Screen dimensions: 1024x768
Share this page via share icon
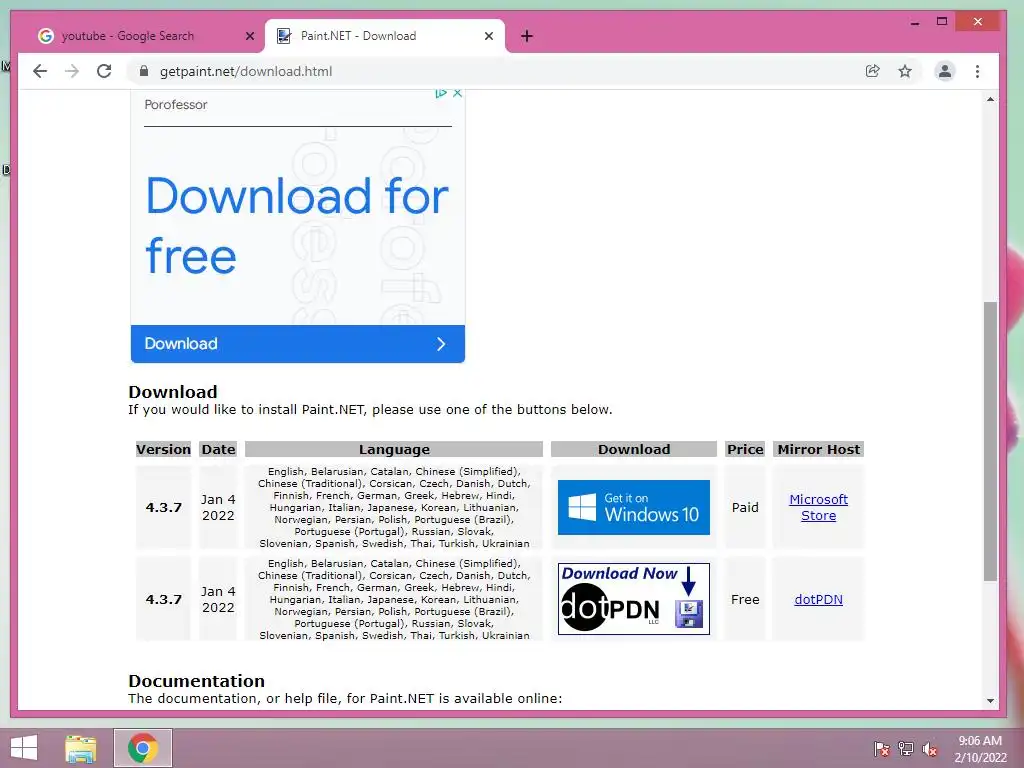click(x=872, y=71)
